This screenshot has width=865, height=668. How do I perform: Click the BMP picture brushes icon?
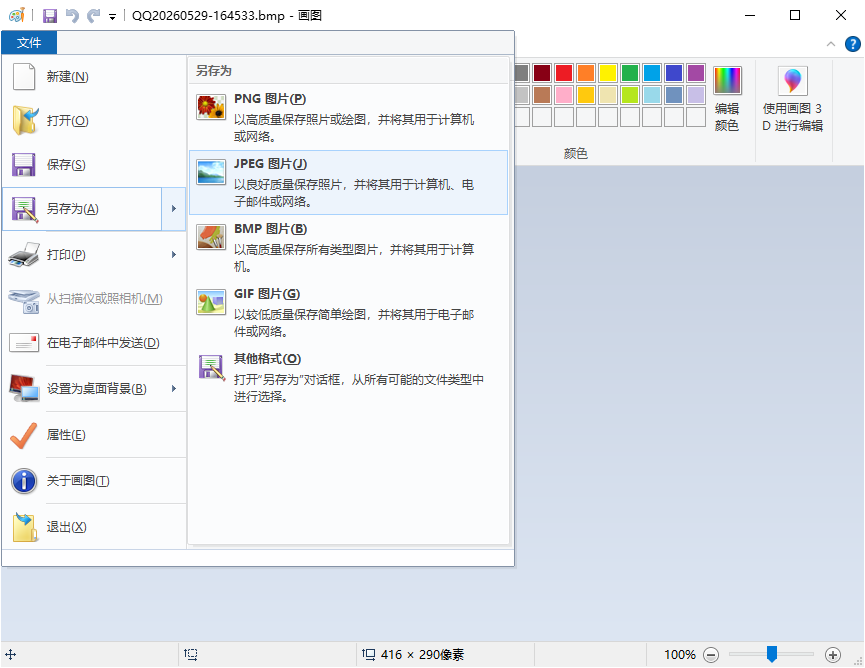pos(211,237)
